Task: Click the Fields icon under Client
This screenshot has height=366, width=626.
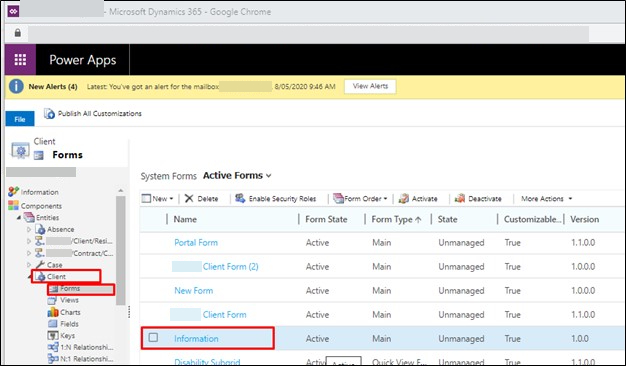Action: (x=53, y=324)
